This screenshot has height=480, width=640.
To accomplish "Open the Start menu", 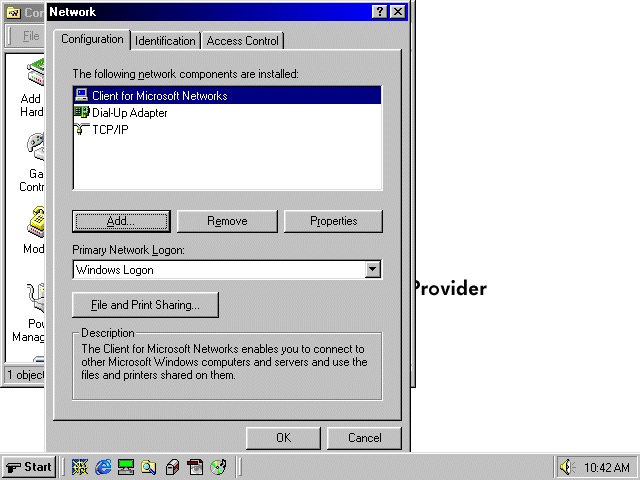I will 29,467.
